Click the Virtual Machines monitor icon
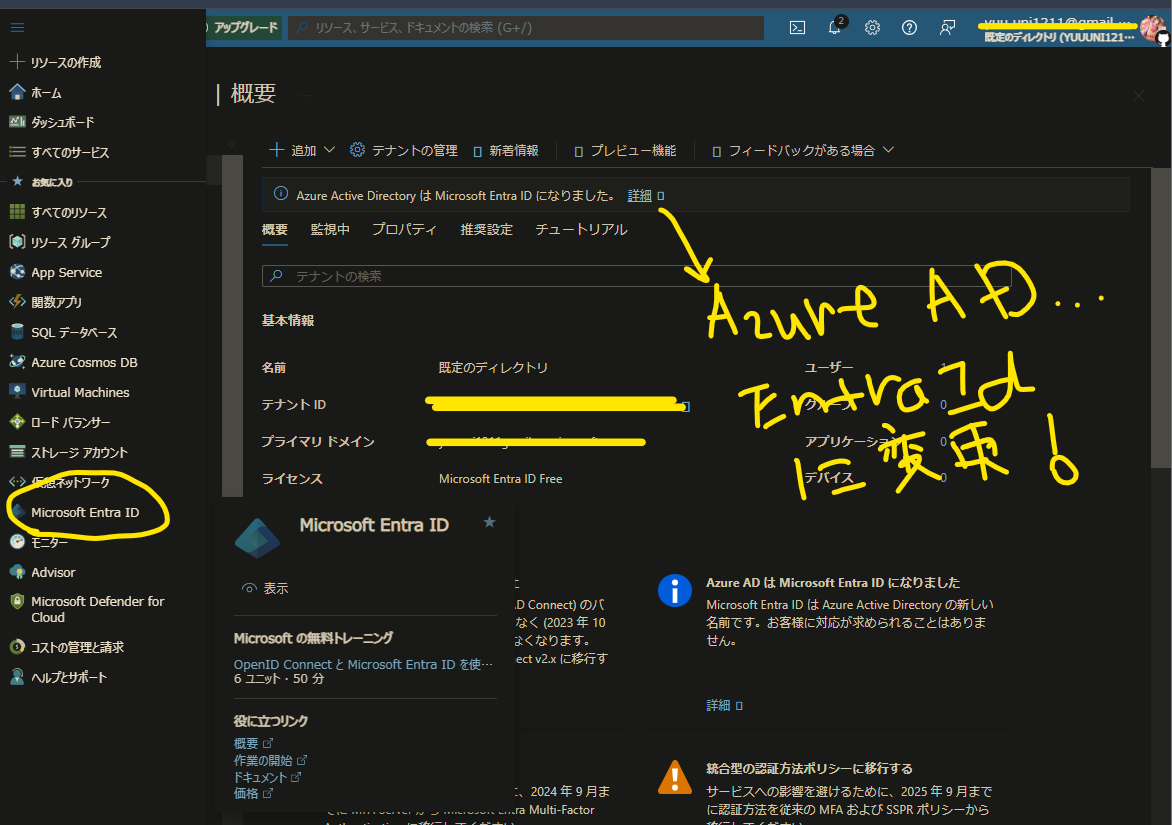Viewport: 1172px width, 825px height. pyautogui.click(x=17, y=392)
